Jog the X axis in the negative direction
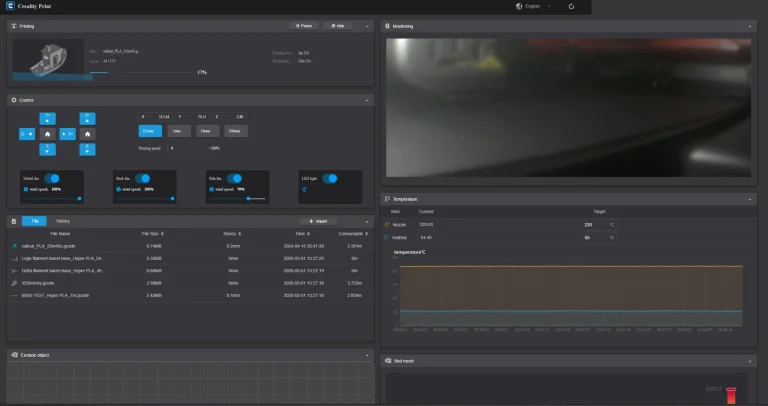The width and height of the screenshot is (768, 406). pos(27,133)
